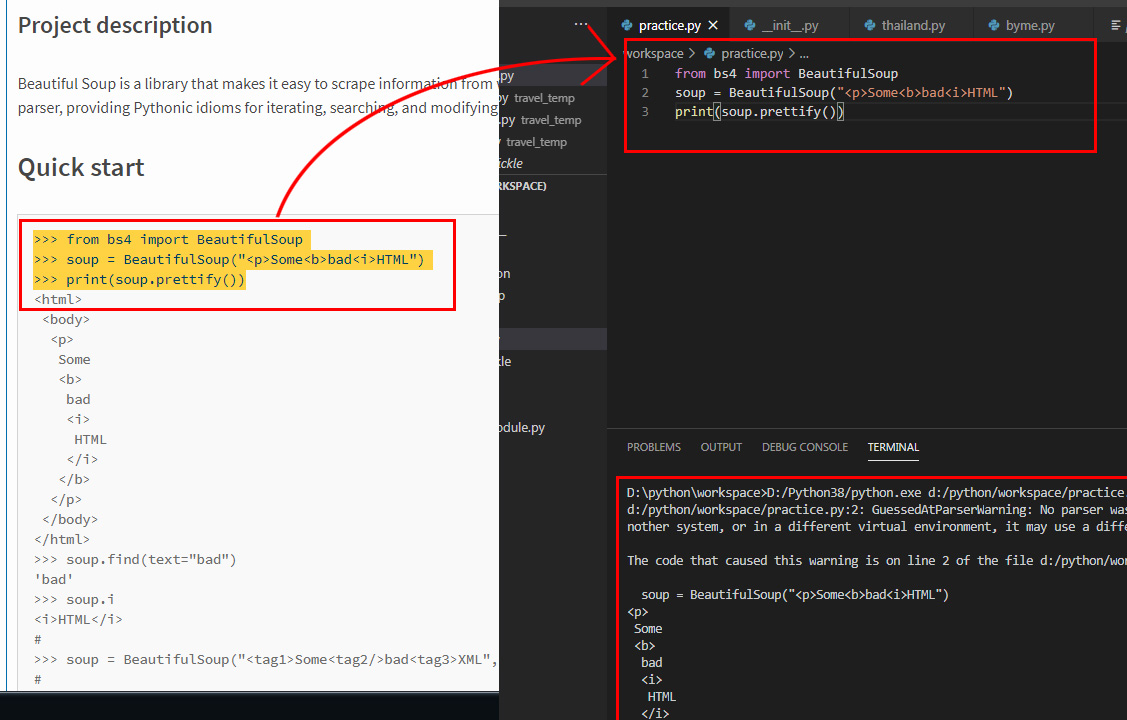1127x720 pixels.
Task: Click line number 3 in the editor gutter
Action: (645, 111)
